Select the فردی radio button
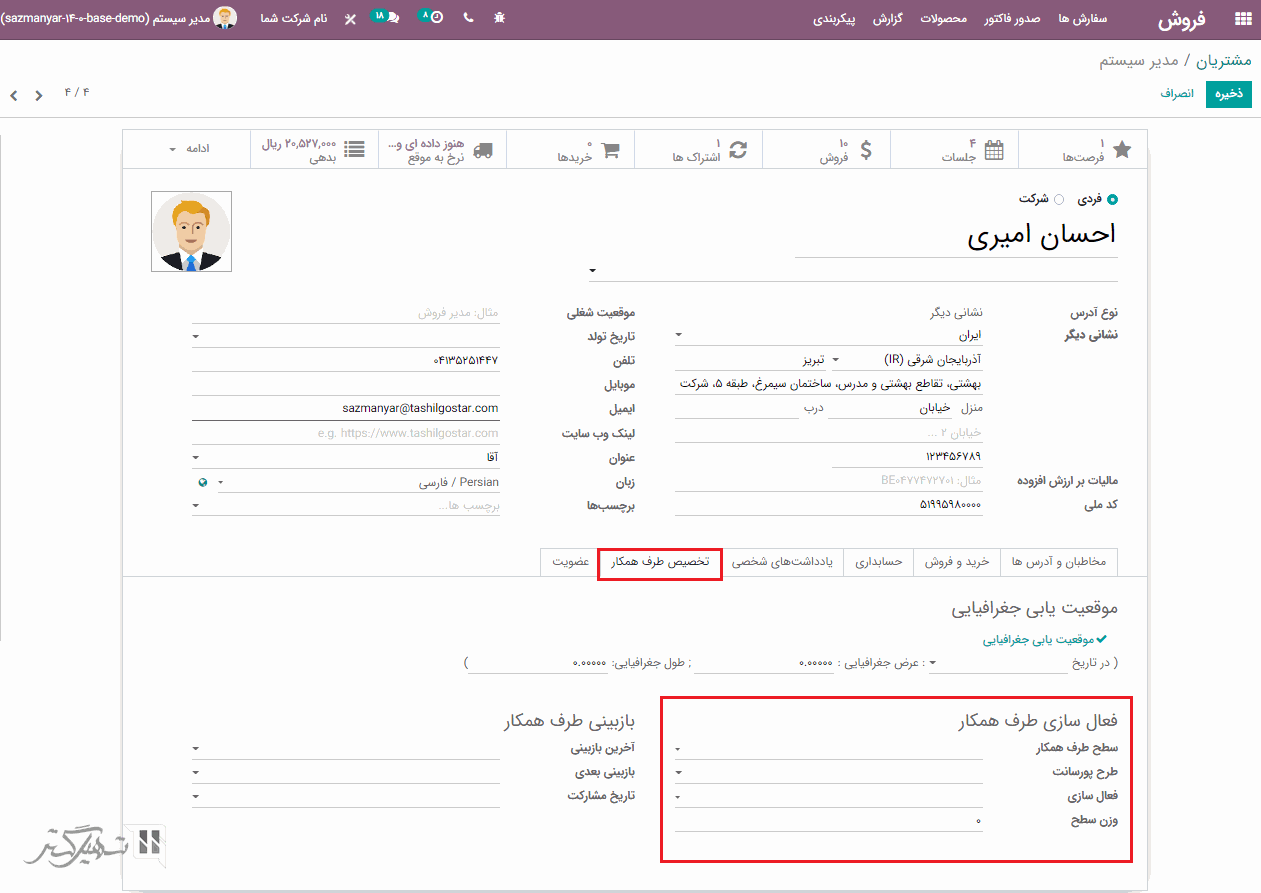 point(1113,200)
